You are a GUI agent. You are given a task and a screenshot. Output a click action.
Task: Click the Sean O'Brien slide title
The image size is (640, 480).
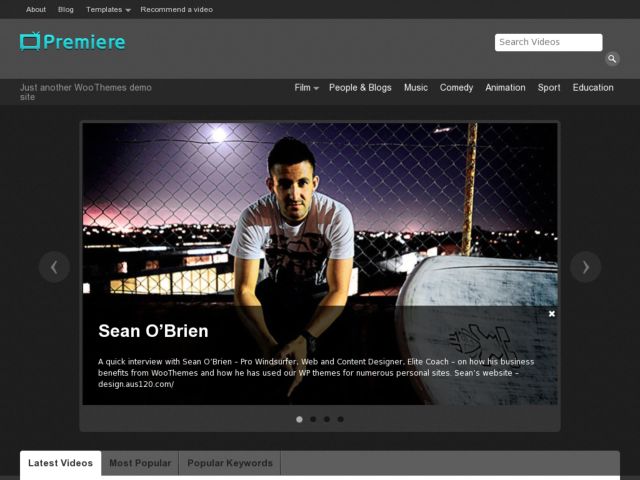pyautogui.click(x=153, y=331)
